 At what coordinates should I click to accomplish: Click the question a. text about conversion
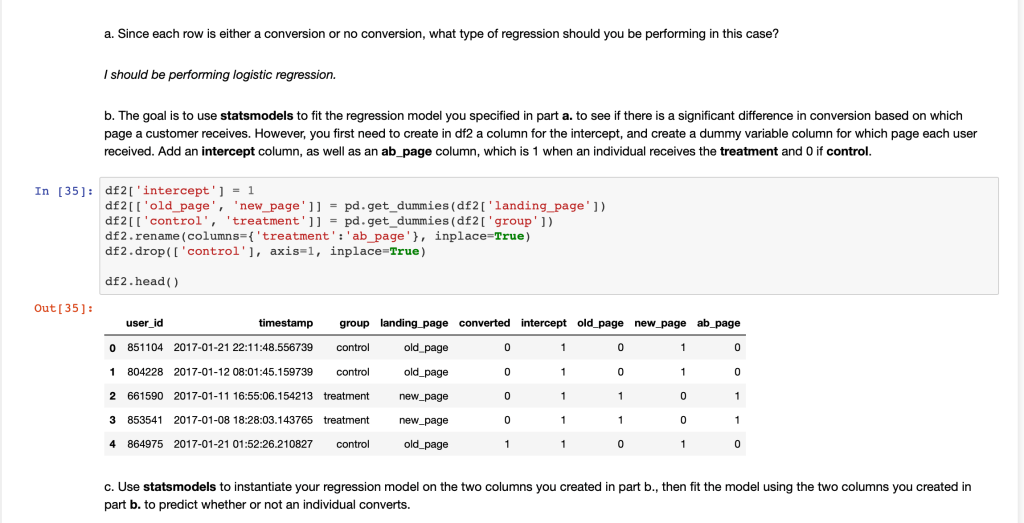coord(441,34)
